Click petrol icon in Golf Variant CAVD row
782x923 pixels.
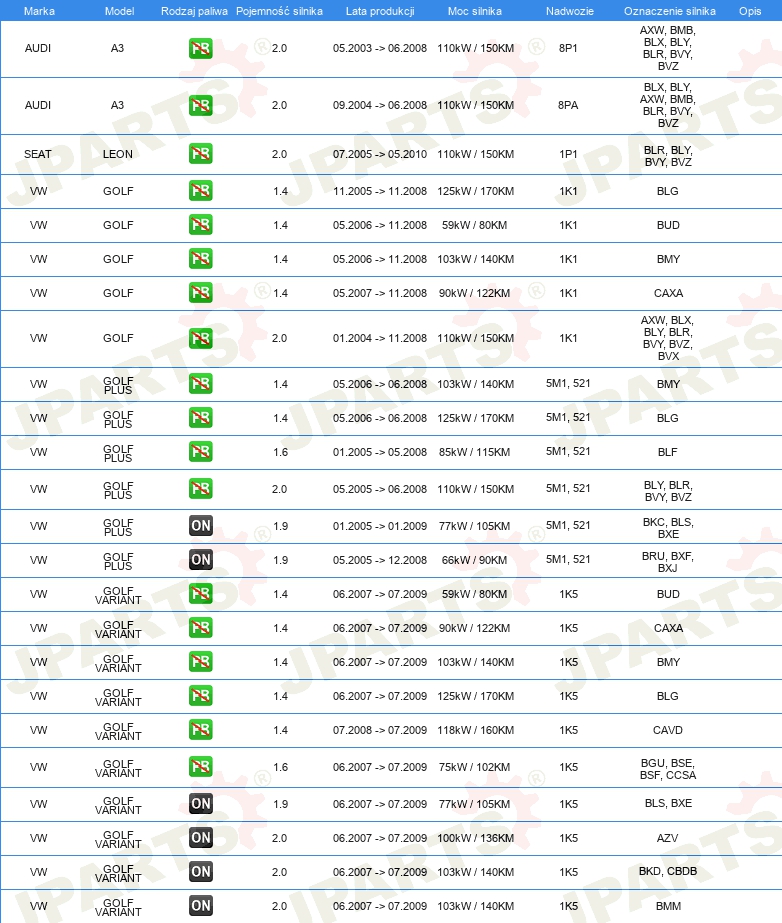tap(201, 730)
